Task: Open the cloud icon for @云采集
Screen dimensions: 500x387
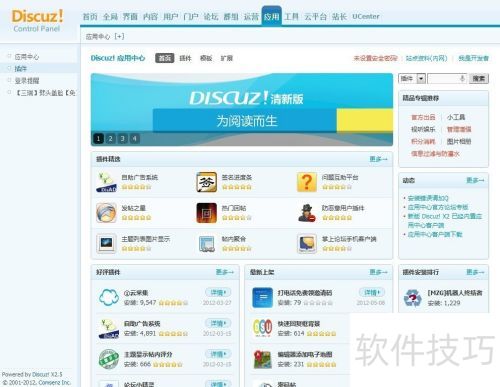Action: [109, 297]
